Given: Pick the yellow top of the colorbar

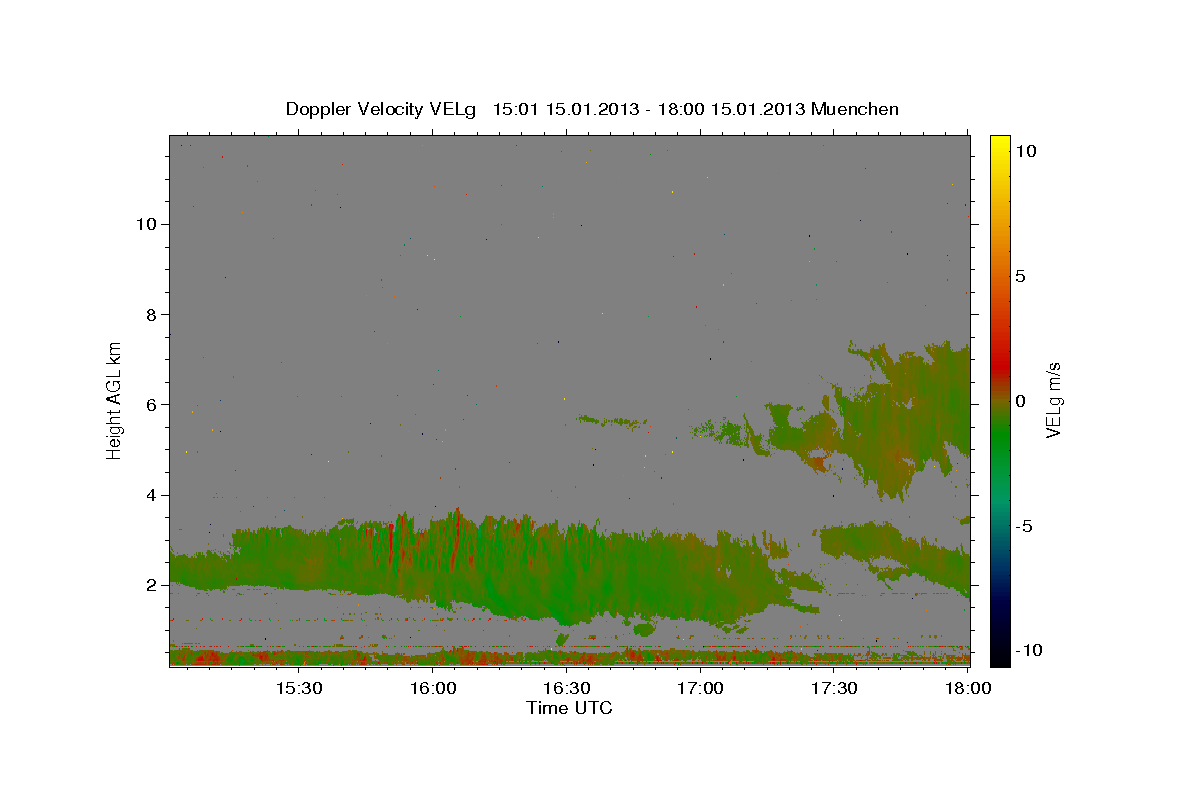Looking at the screenshot, I should pyautogui.click(x=999, y=142).
